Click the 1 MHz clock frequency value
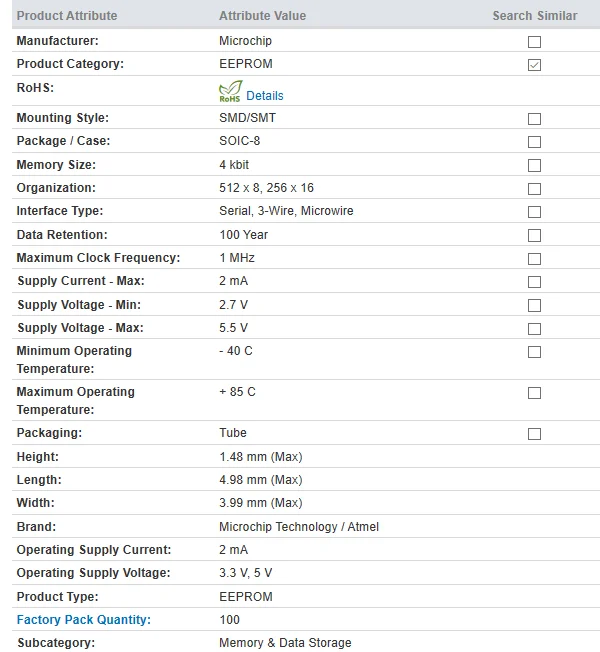This screenshot has width=600, height=652. (x=237, y=258)
